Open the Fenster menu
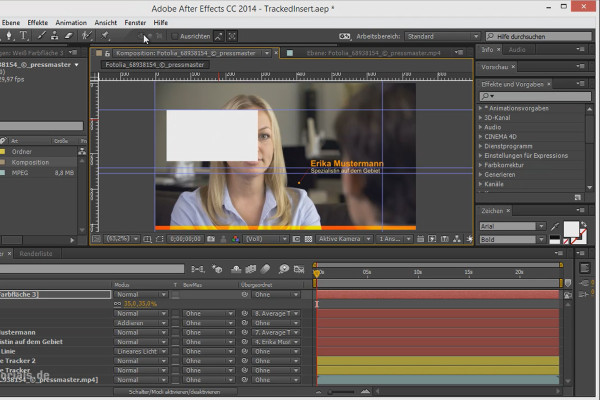 [x=135, y=23]
